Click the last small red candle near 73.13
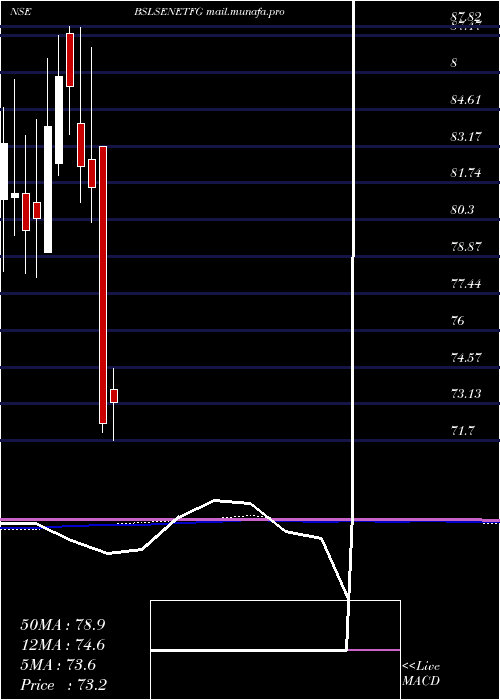The height and width of the screenshot is (700, 500). pos(114,396)
